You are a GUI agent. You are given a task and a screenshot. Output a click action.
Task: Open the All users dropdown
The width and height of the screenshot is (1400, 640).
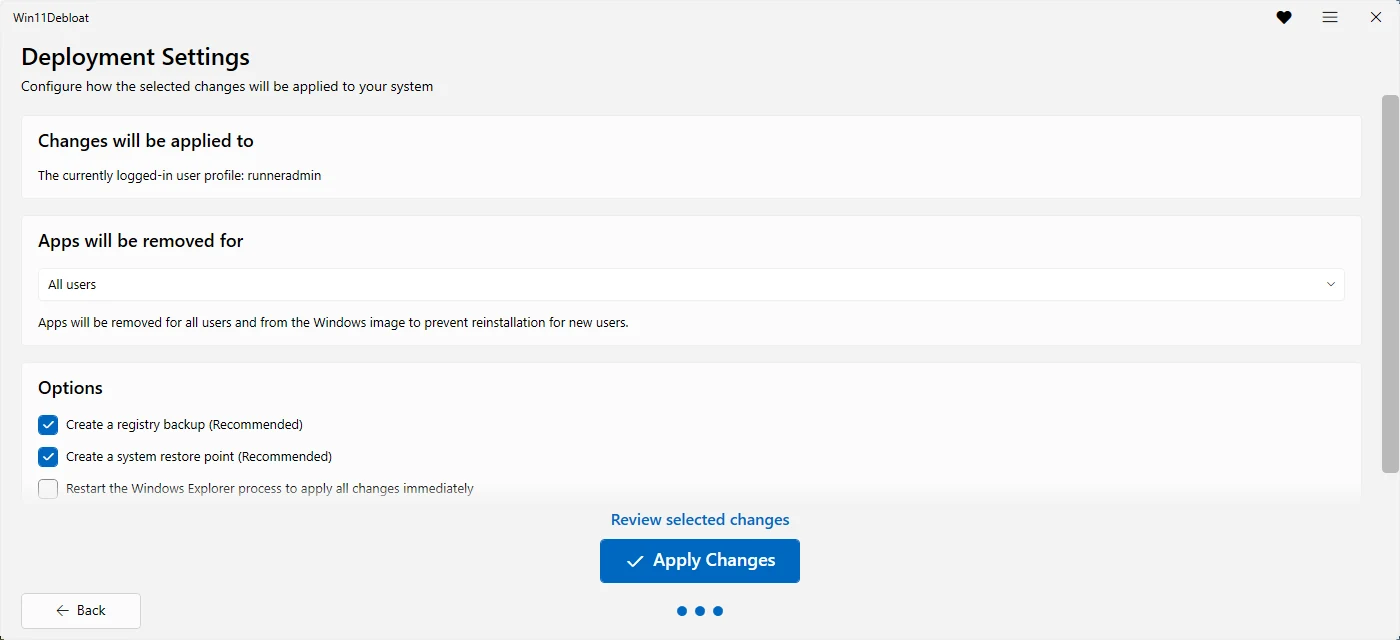click(691, 285)
